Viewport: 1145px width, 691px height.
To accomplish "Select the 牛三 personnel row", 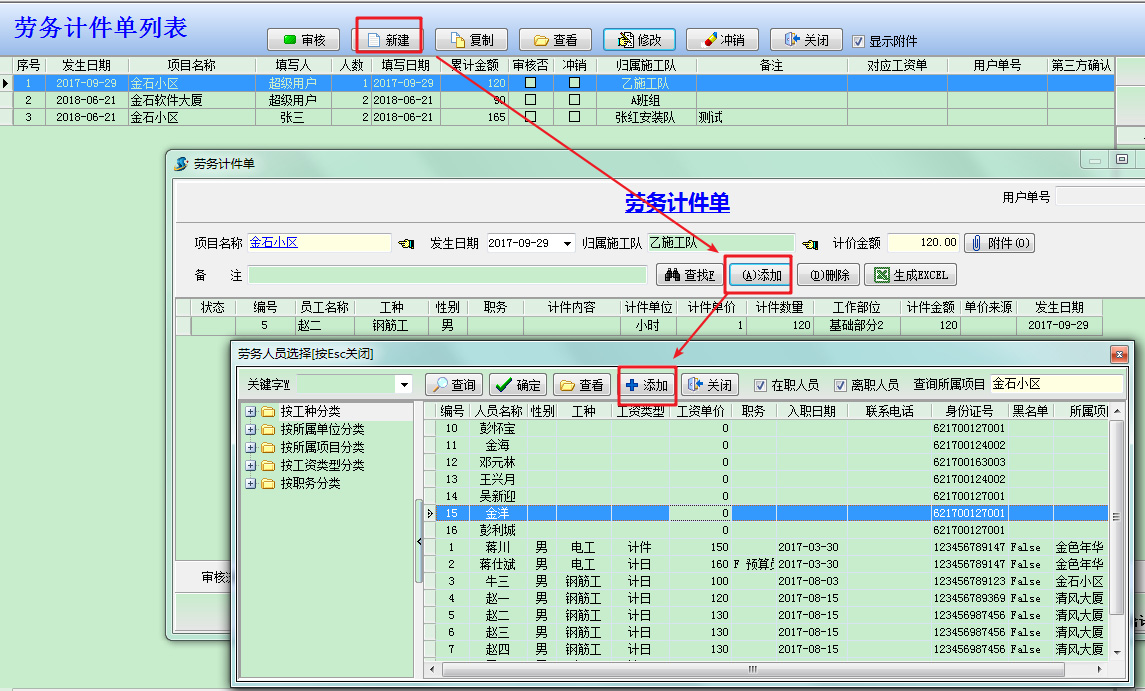I will click(x=771, y=581).
